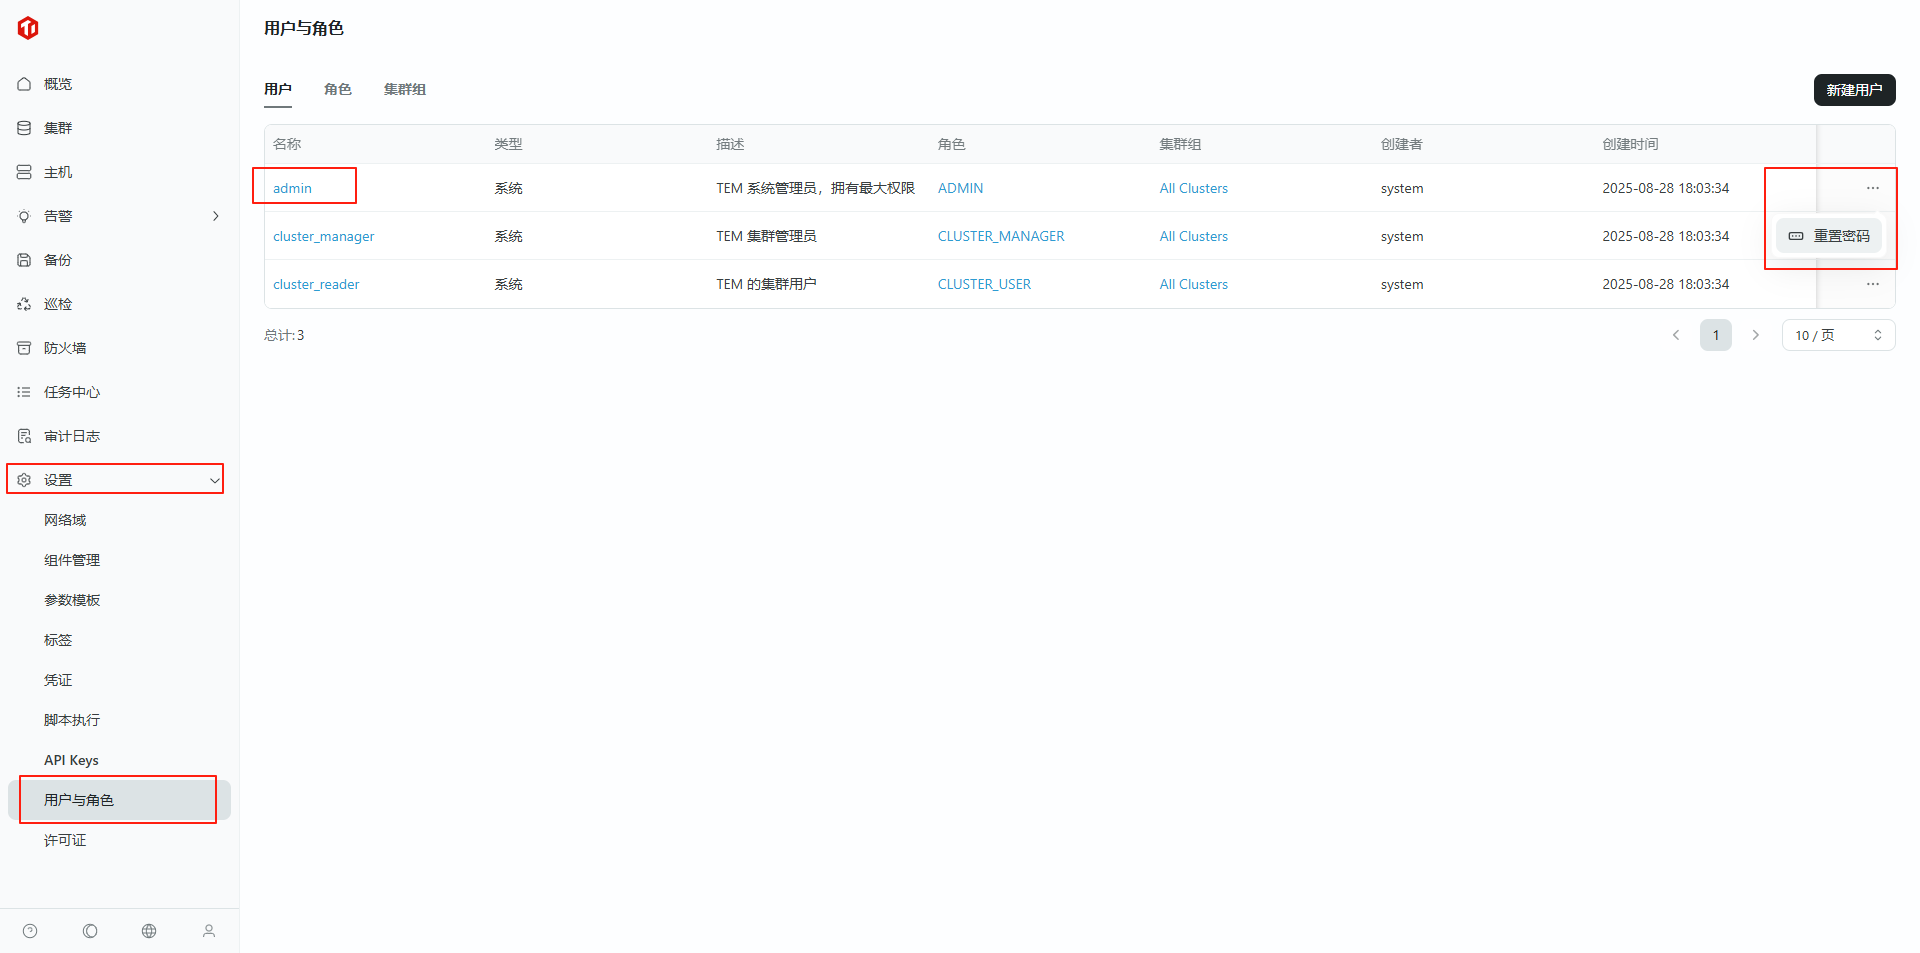
Task: Switch to the 集群组 tab
Action: [405, 89]
